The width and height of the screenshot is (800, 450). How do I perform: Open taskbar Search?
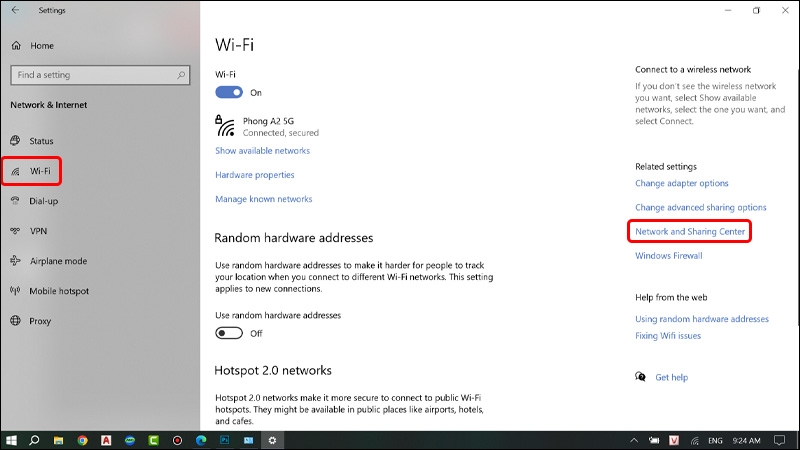pyautogui.click(x=34, y=440)
